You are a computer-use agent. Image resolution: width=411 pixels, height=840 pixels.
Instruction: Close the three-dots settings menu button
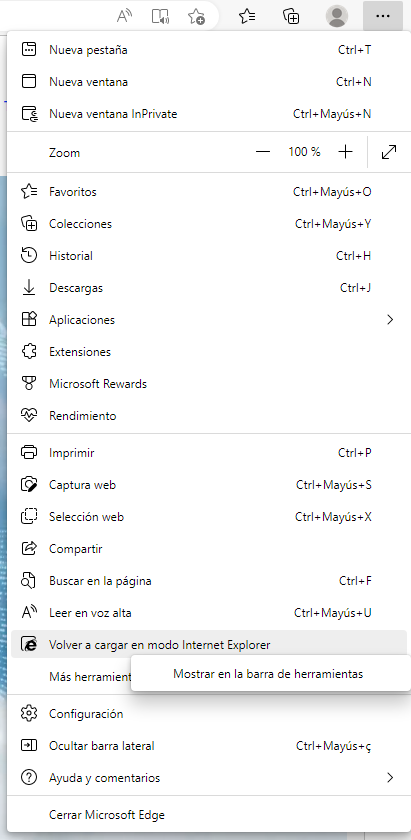[x=383, y=16]
